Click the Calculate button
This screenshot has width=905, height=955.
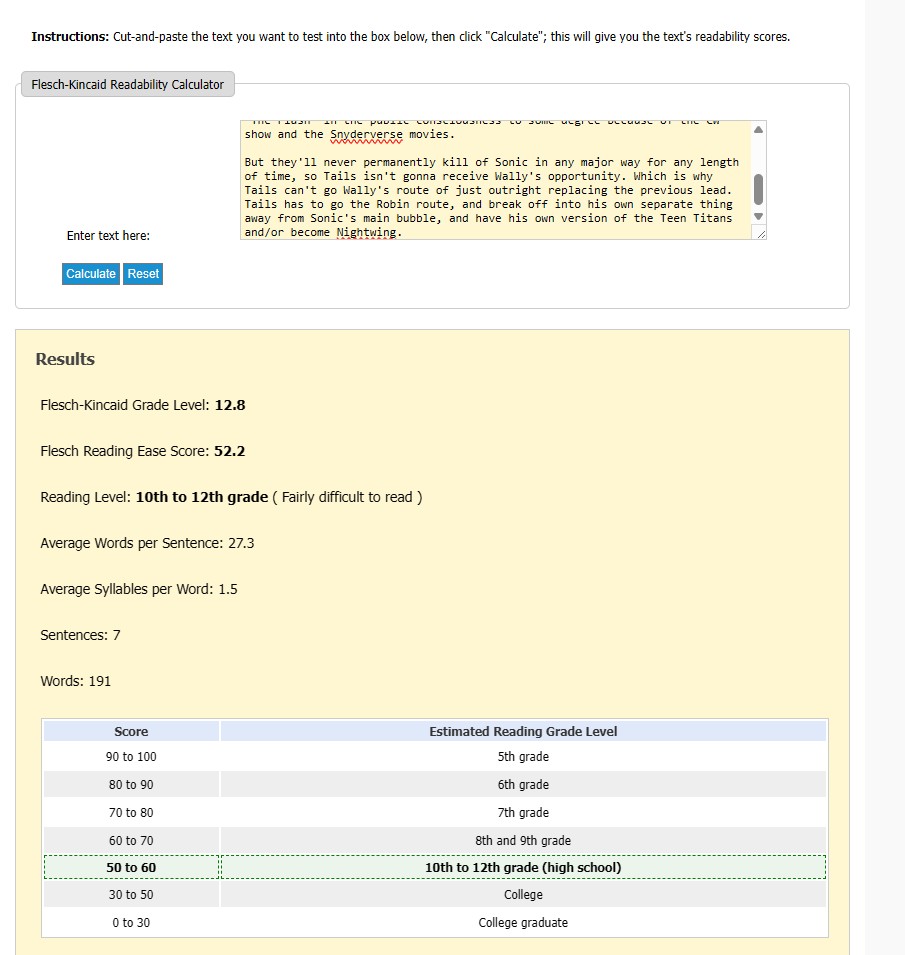click(x=91, y=274)
